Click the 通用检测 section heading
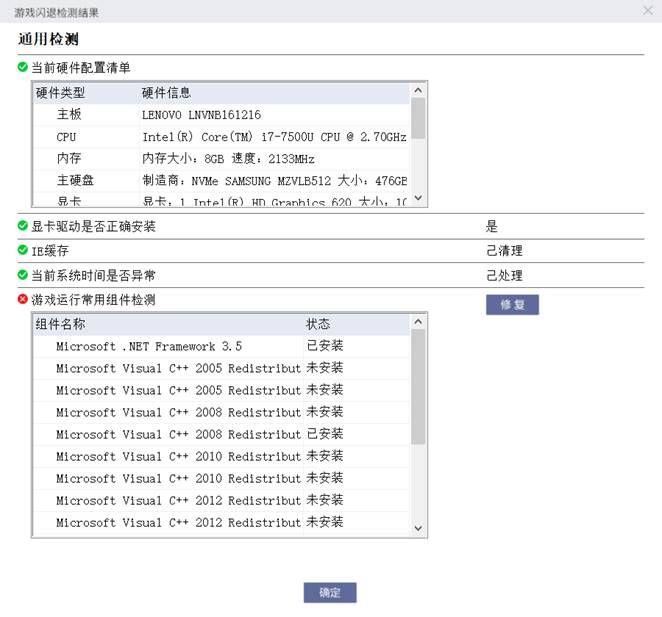Image resolution: width=662 pixels, height=617 pixels. [x=48, y=39]
